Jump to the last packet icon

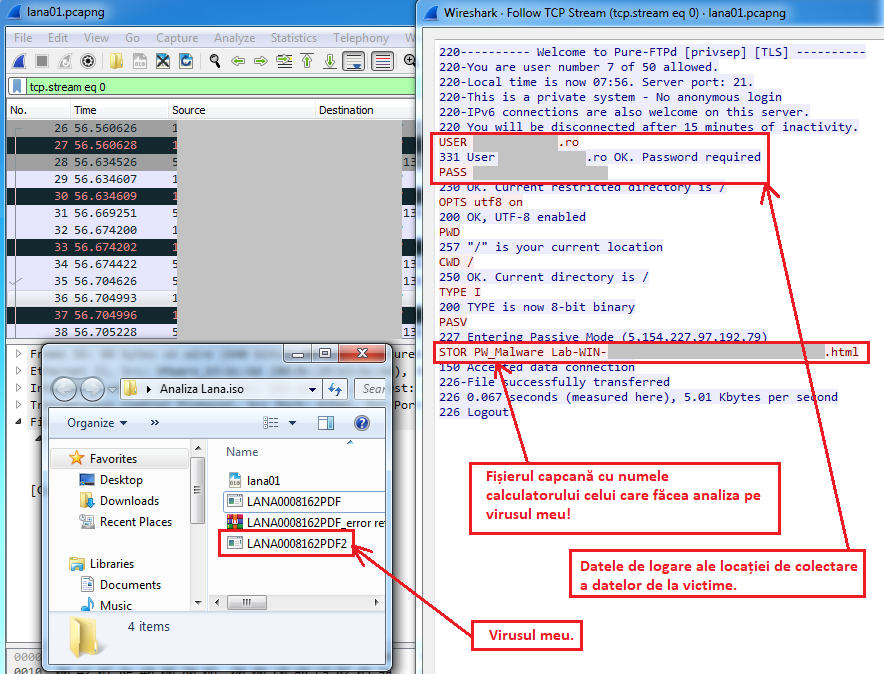(330, 61)
